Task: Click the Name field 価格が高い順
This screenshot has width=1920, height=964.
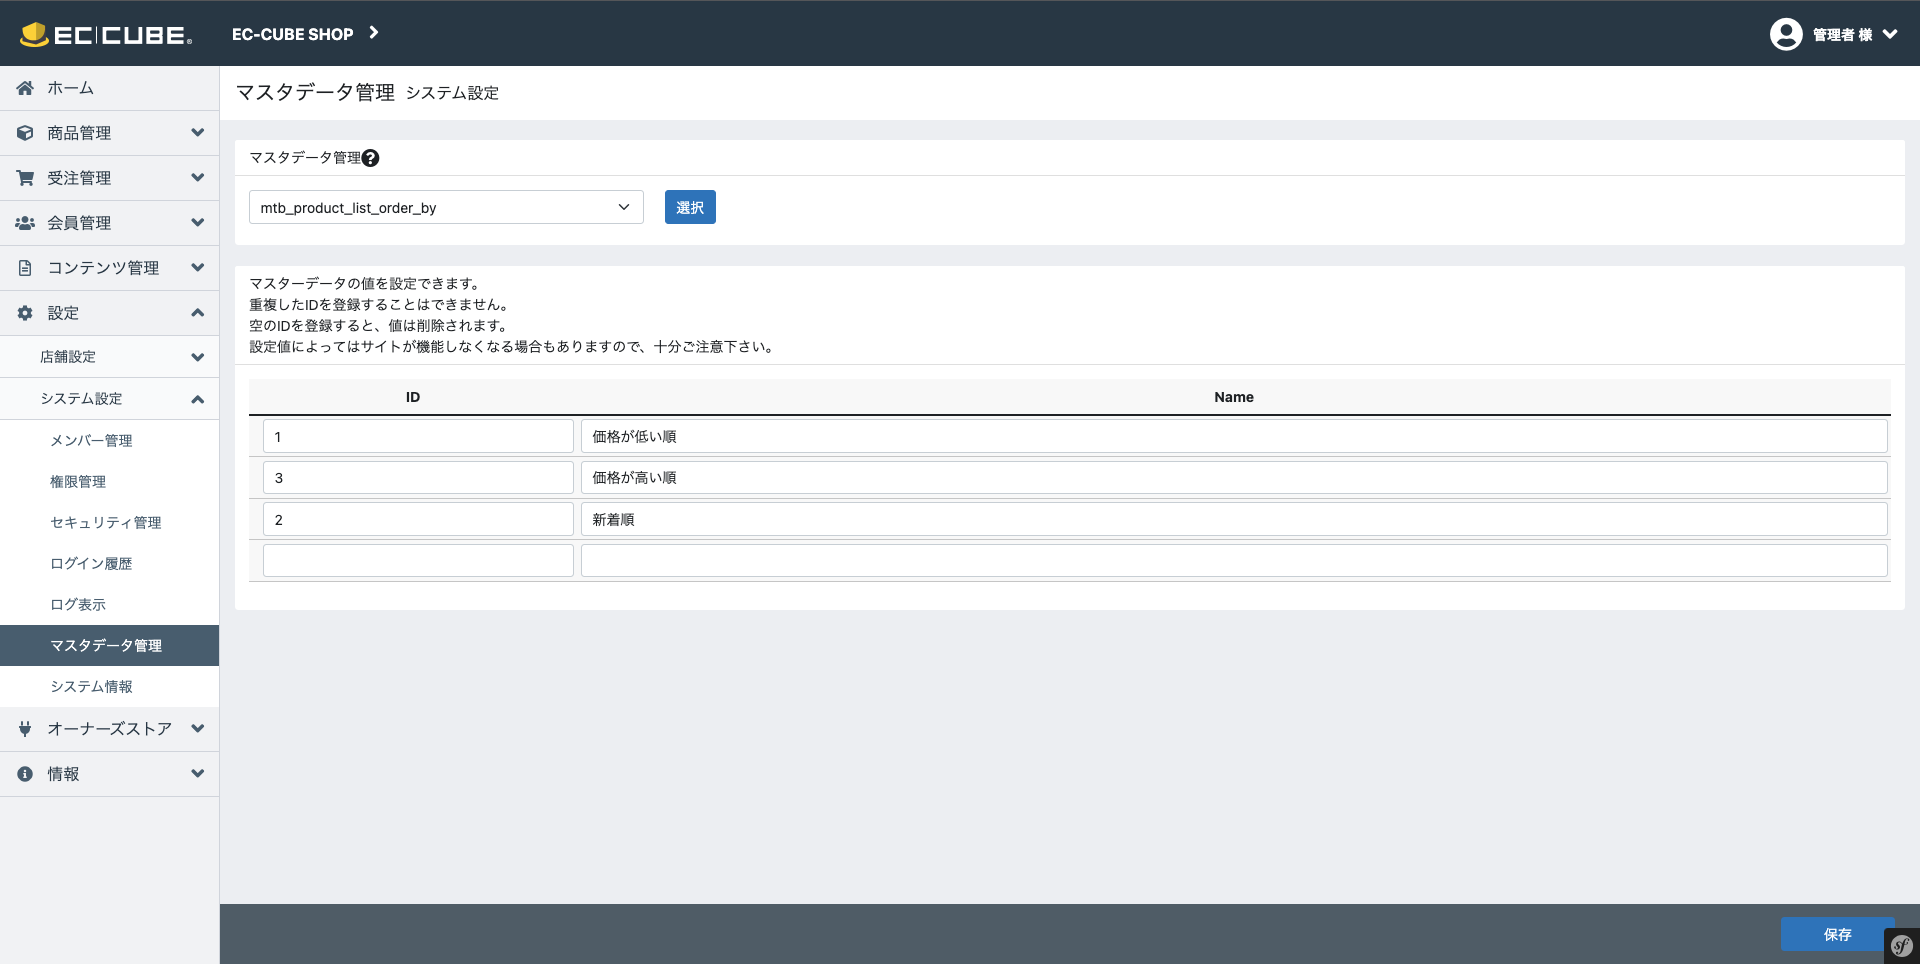Action: 1234,477
